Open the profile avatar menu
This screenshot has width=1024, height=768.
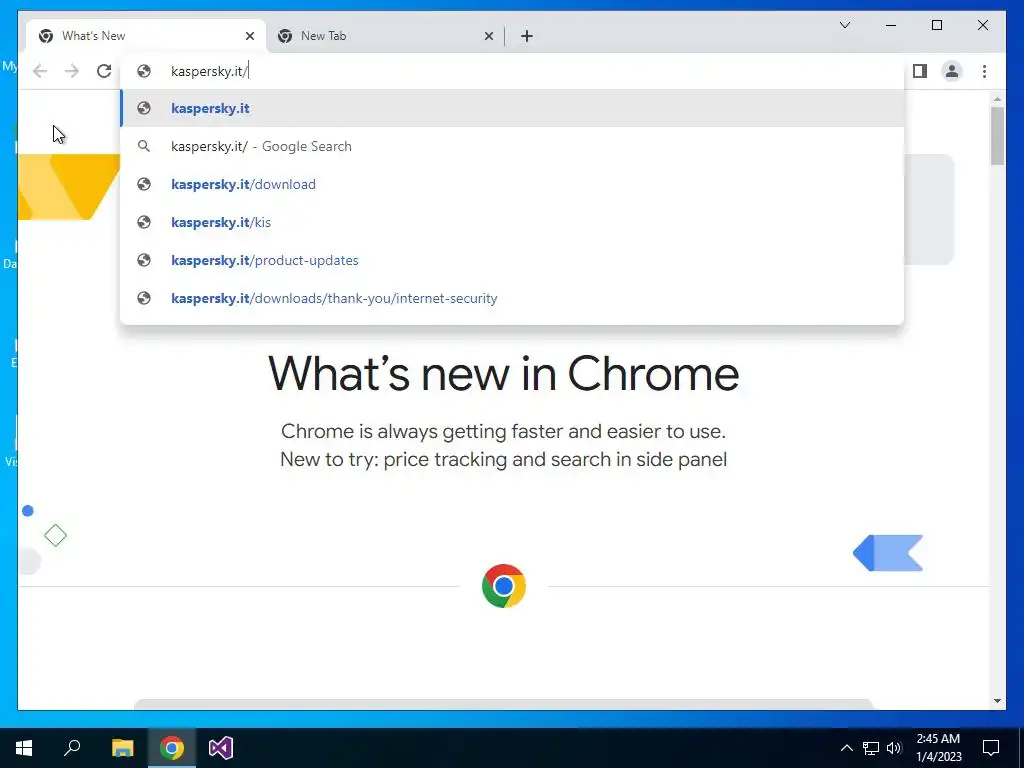point(952,71)
